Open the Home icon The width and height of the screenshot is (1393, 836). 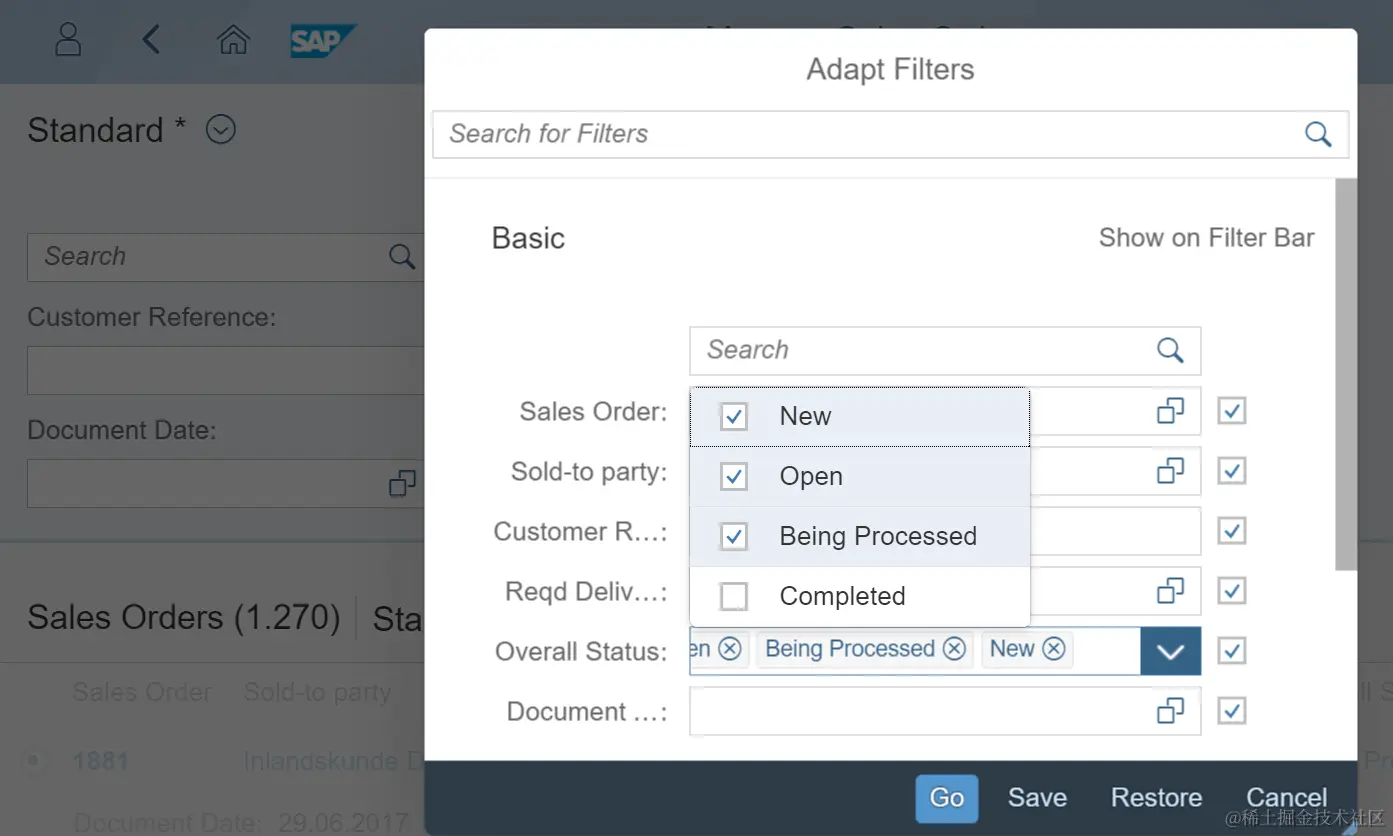click(x=233, y=40)
